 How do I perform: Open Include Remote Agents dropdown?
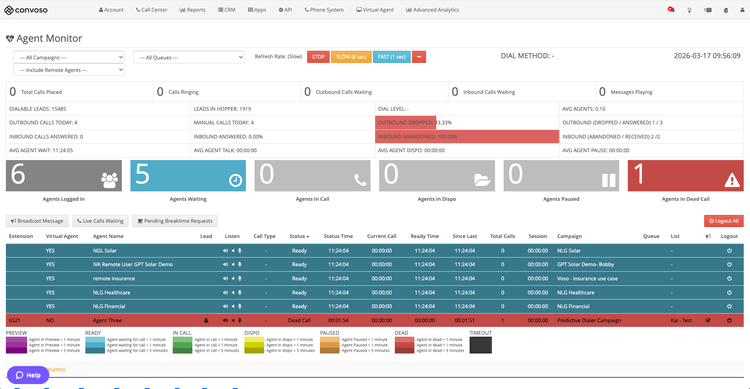(69, 70)
